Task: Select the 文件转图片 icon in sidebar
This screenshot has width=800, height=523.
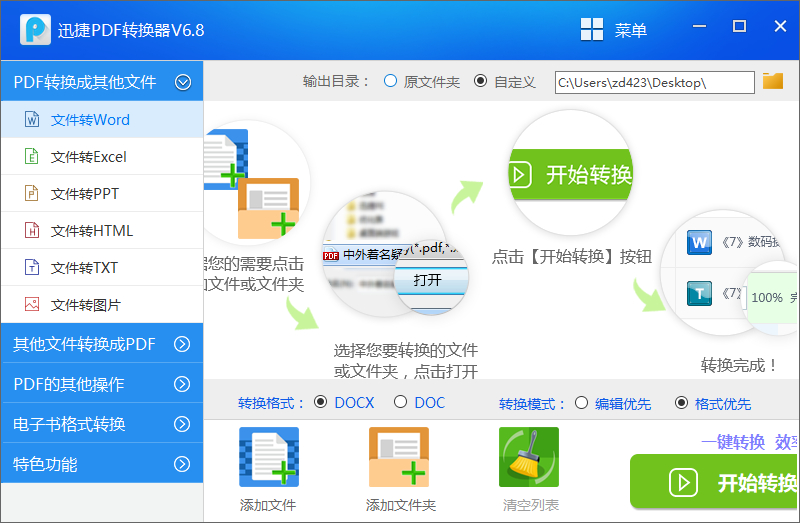Action: [x=32, y=305]
